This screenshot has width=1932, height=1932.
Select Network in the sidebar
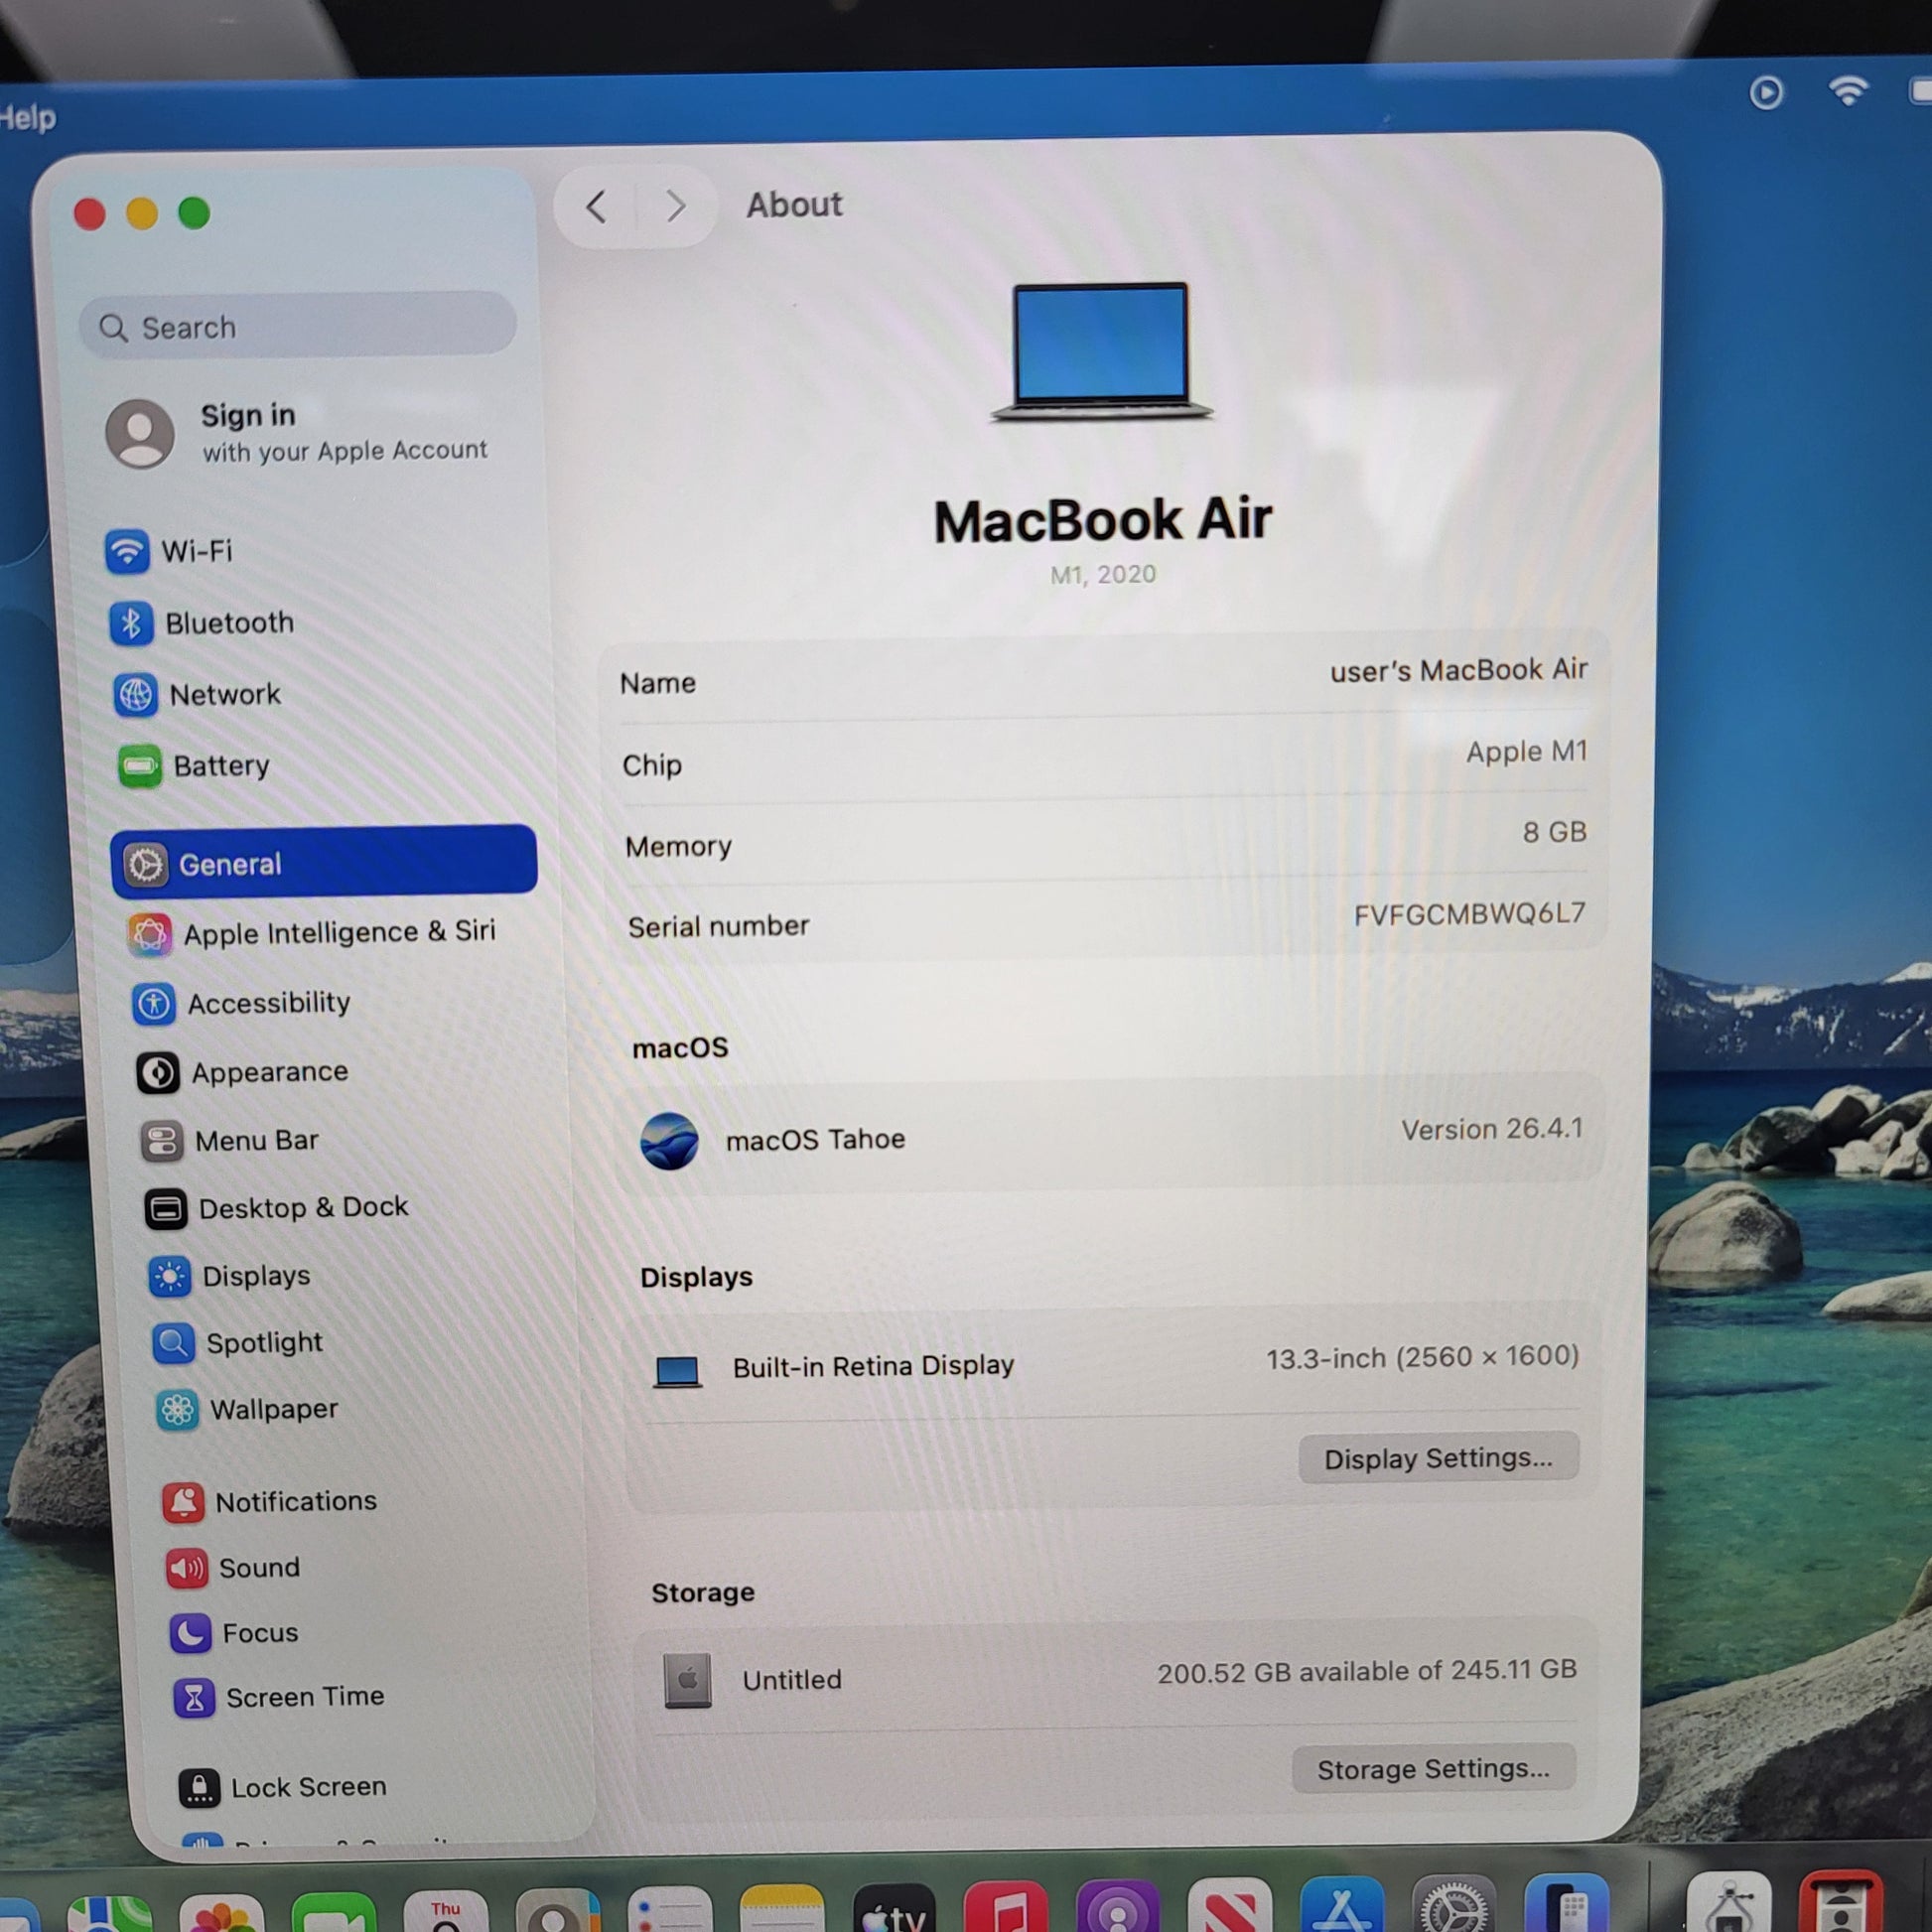tap(224, 694)
